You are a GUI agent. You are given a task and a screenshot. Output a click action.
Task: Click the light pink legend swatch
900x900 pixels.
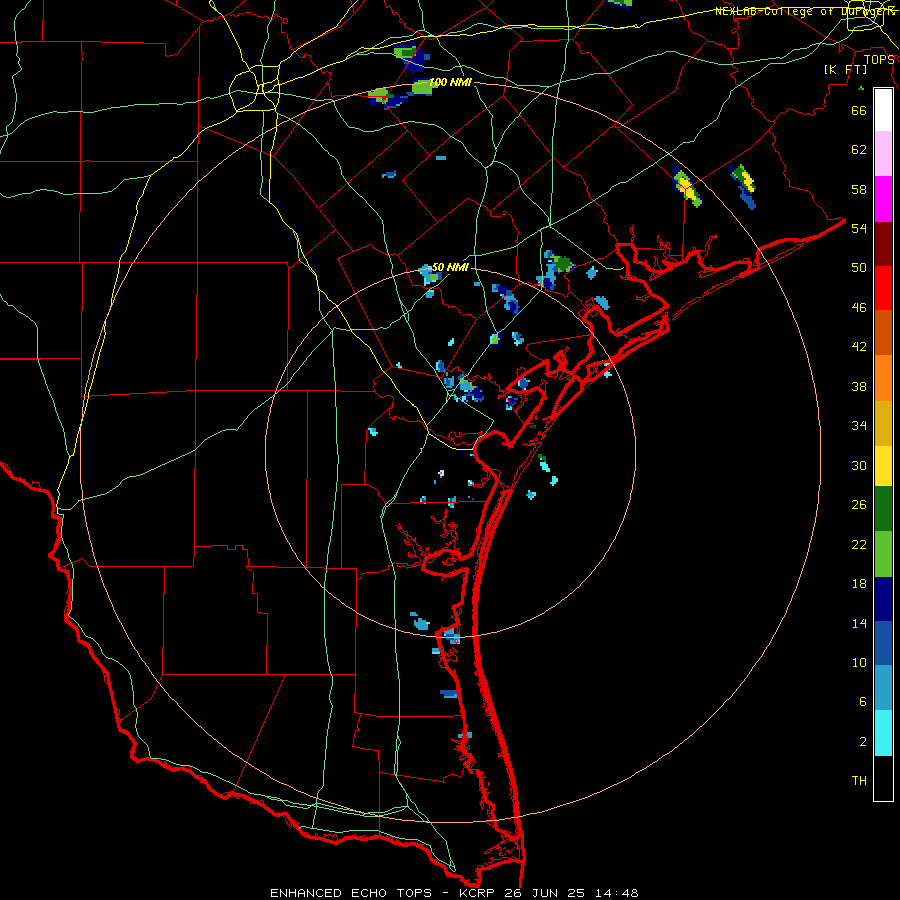[x=883, y=153]
